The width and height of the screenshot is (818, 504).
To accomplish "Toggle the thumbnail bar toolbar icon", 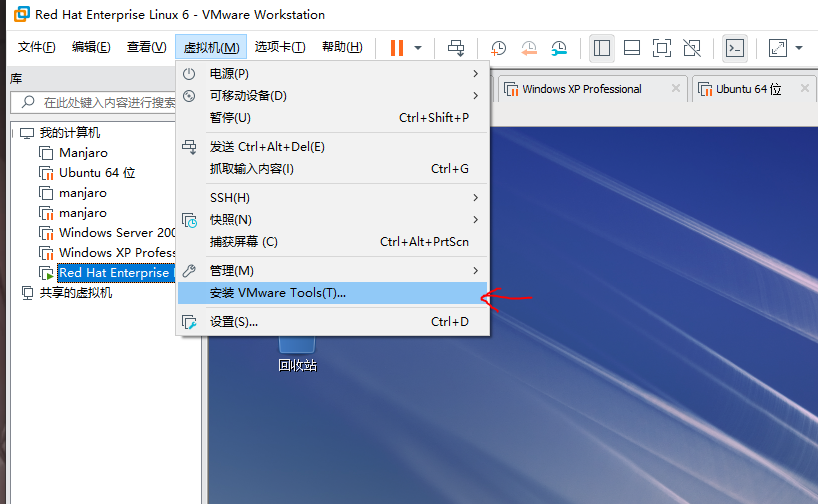I will pos(632,48).
